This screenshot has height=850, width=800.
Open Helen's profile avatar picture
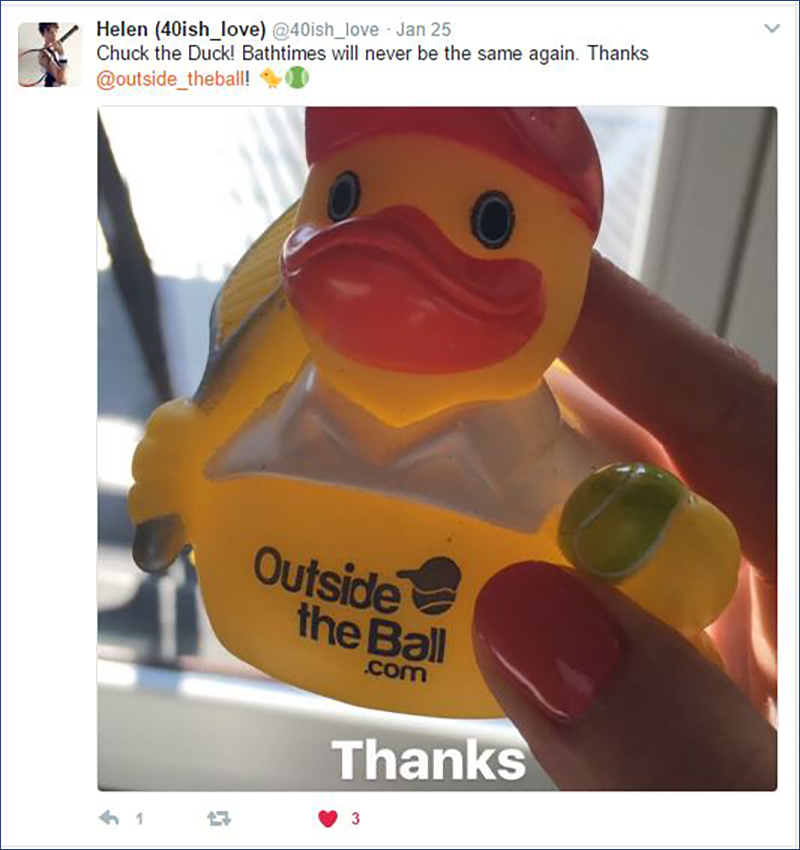click(49, 55)
